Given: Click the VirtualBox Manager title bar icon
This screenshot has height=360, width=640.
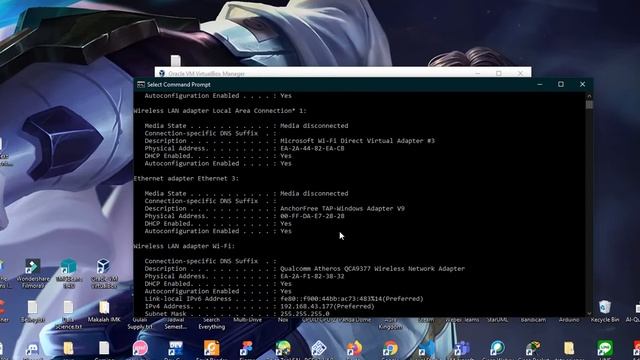Looking at the screenshot, I should (162, 73).
